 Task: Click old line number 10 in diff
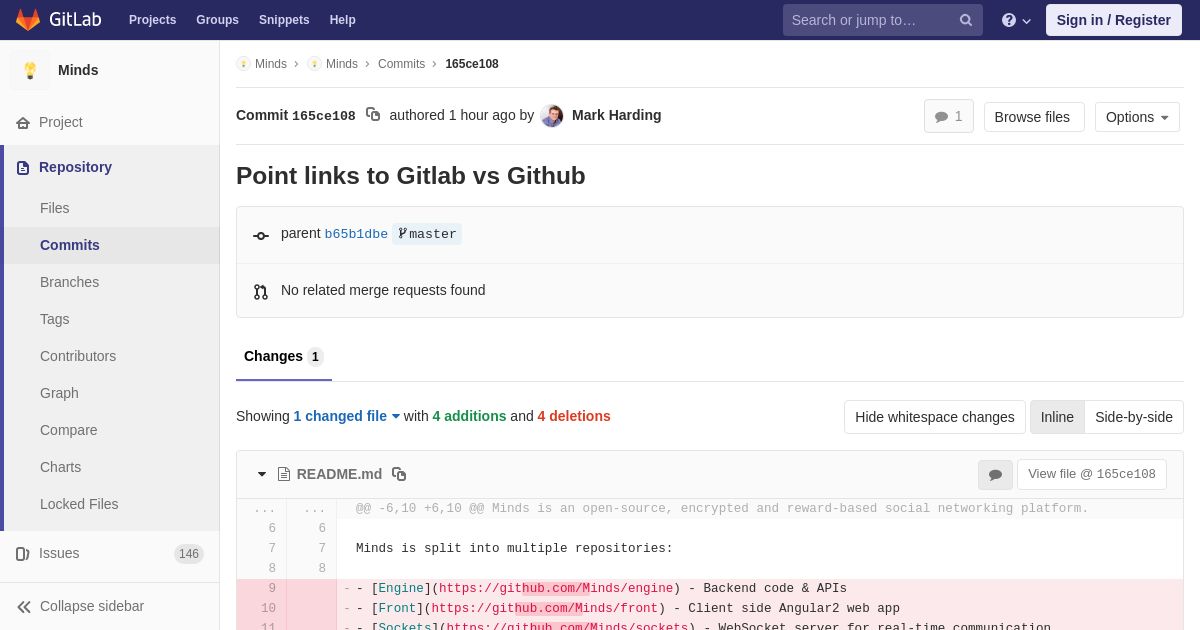(262, 608)
